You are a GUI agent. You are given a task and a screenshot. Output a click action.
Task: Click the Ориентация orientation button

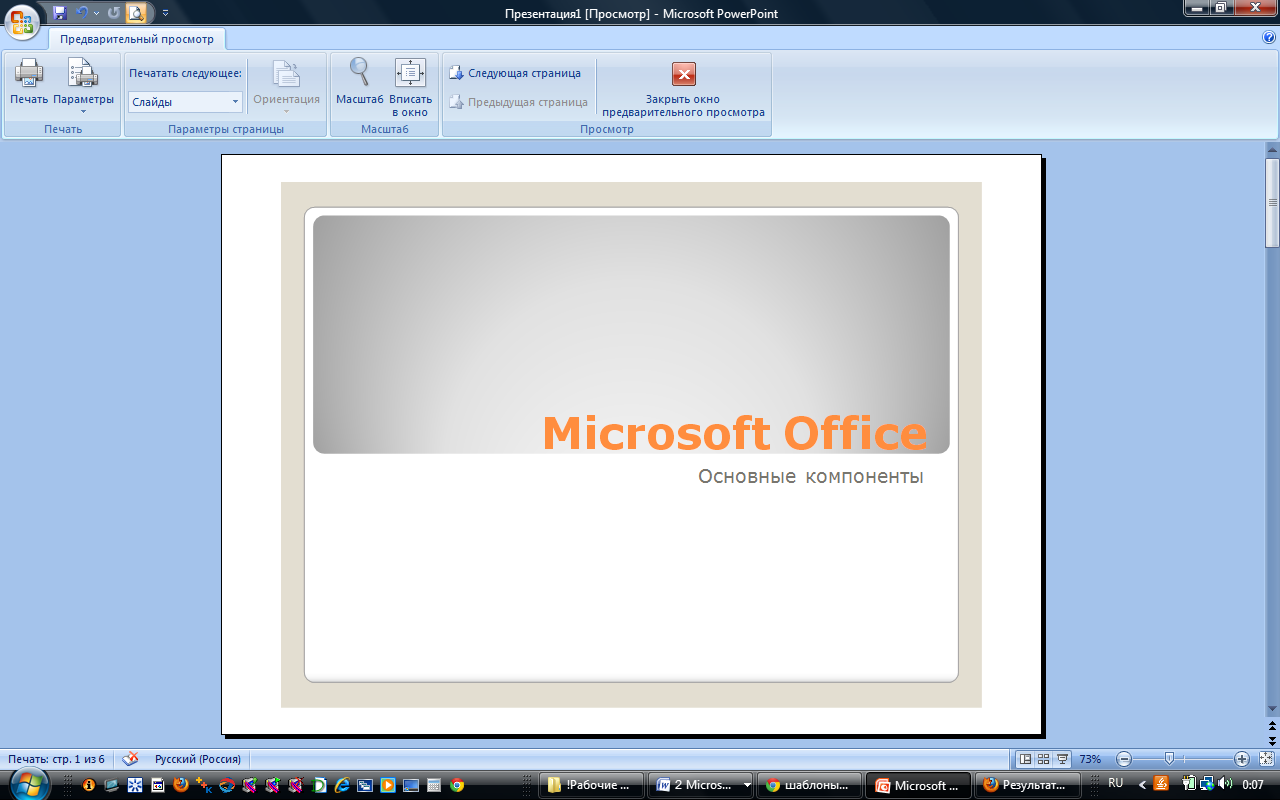coord(286,86)
